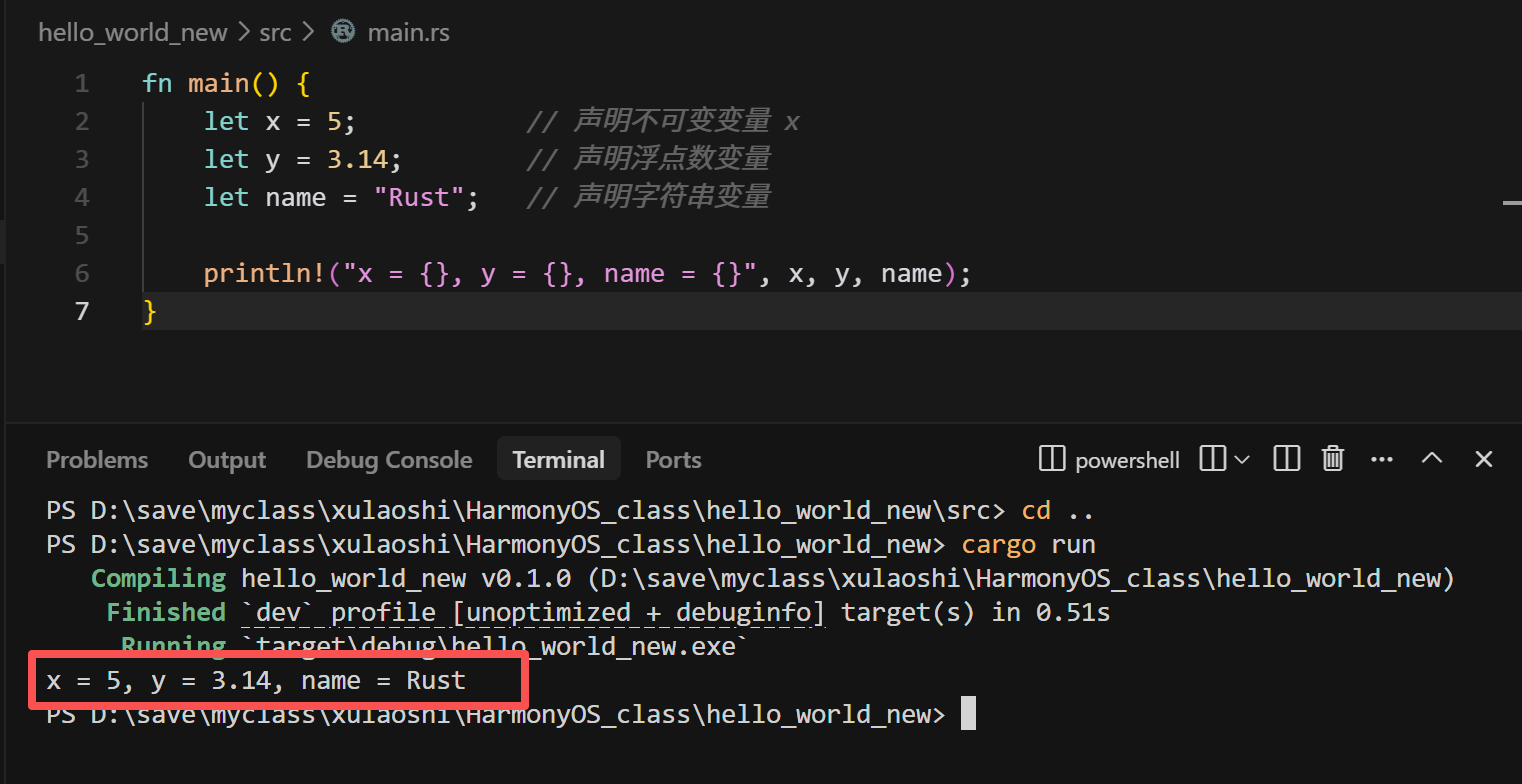Viewport: 1522px width, 784px height.
Task: Click 'let x = 5;' in the editor
Action: click(280, 121)
